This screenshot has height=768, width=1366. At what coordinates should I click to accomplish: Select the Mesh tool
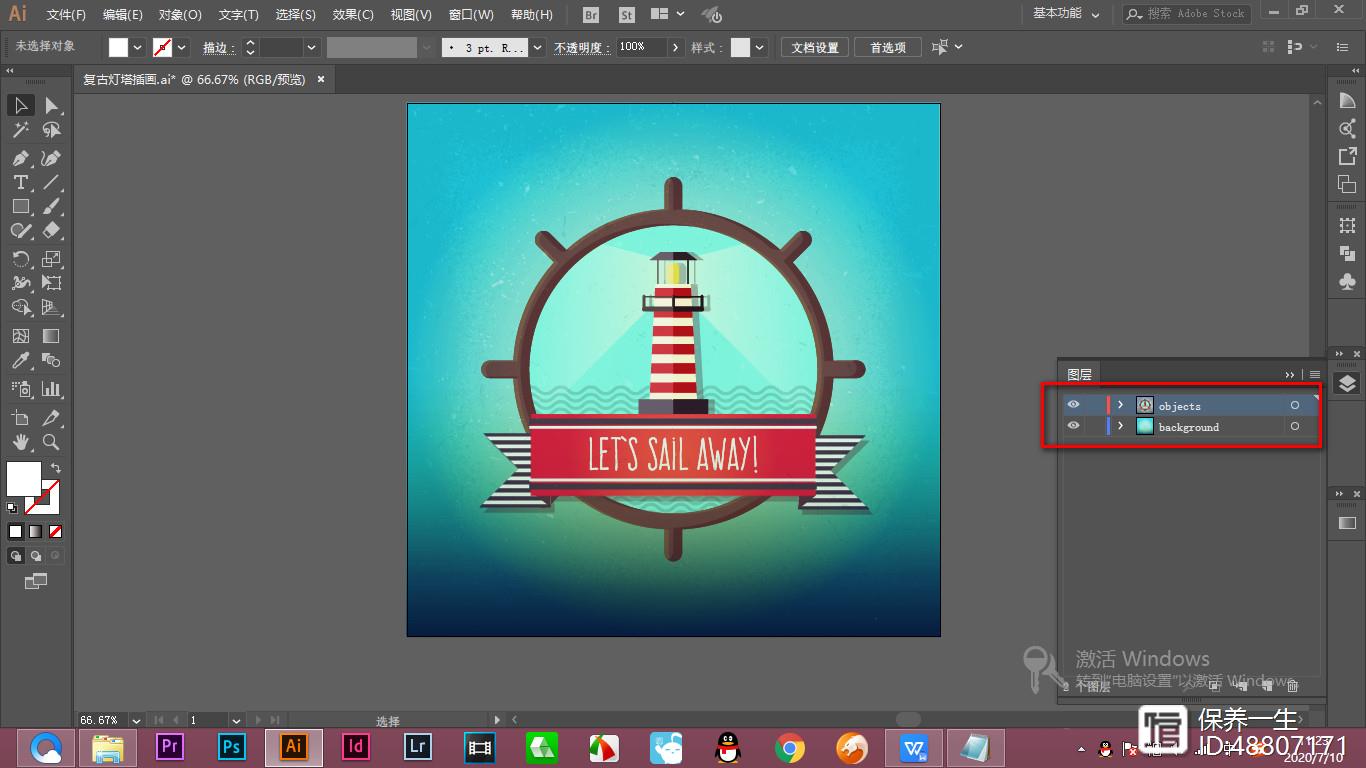20,336
